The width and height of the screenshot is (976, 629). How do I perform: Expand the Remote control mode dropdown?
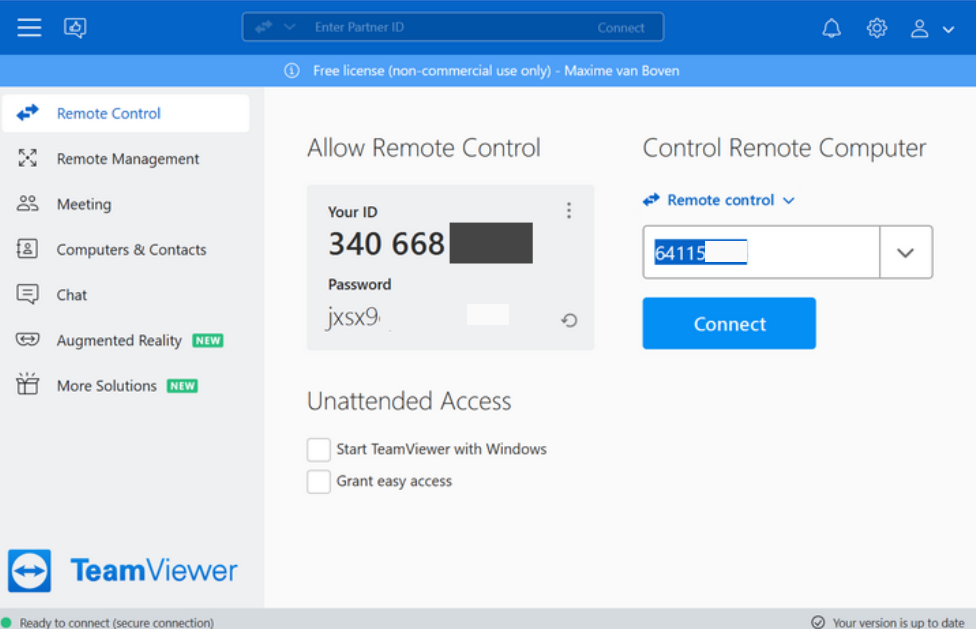click(x=719, y=200)
